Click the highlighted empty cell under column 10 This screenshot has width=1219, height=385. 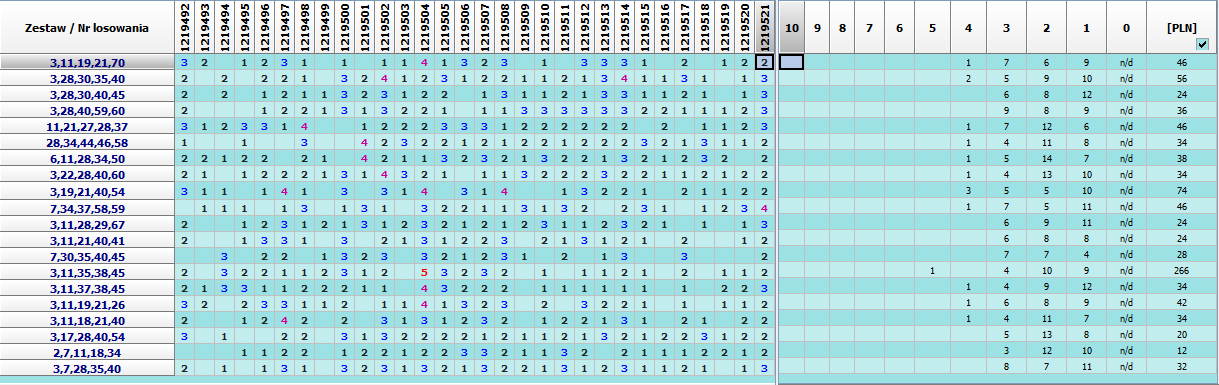792,63
